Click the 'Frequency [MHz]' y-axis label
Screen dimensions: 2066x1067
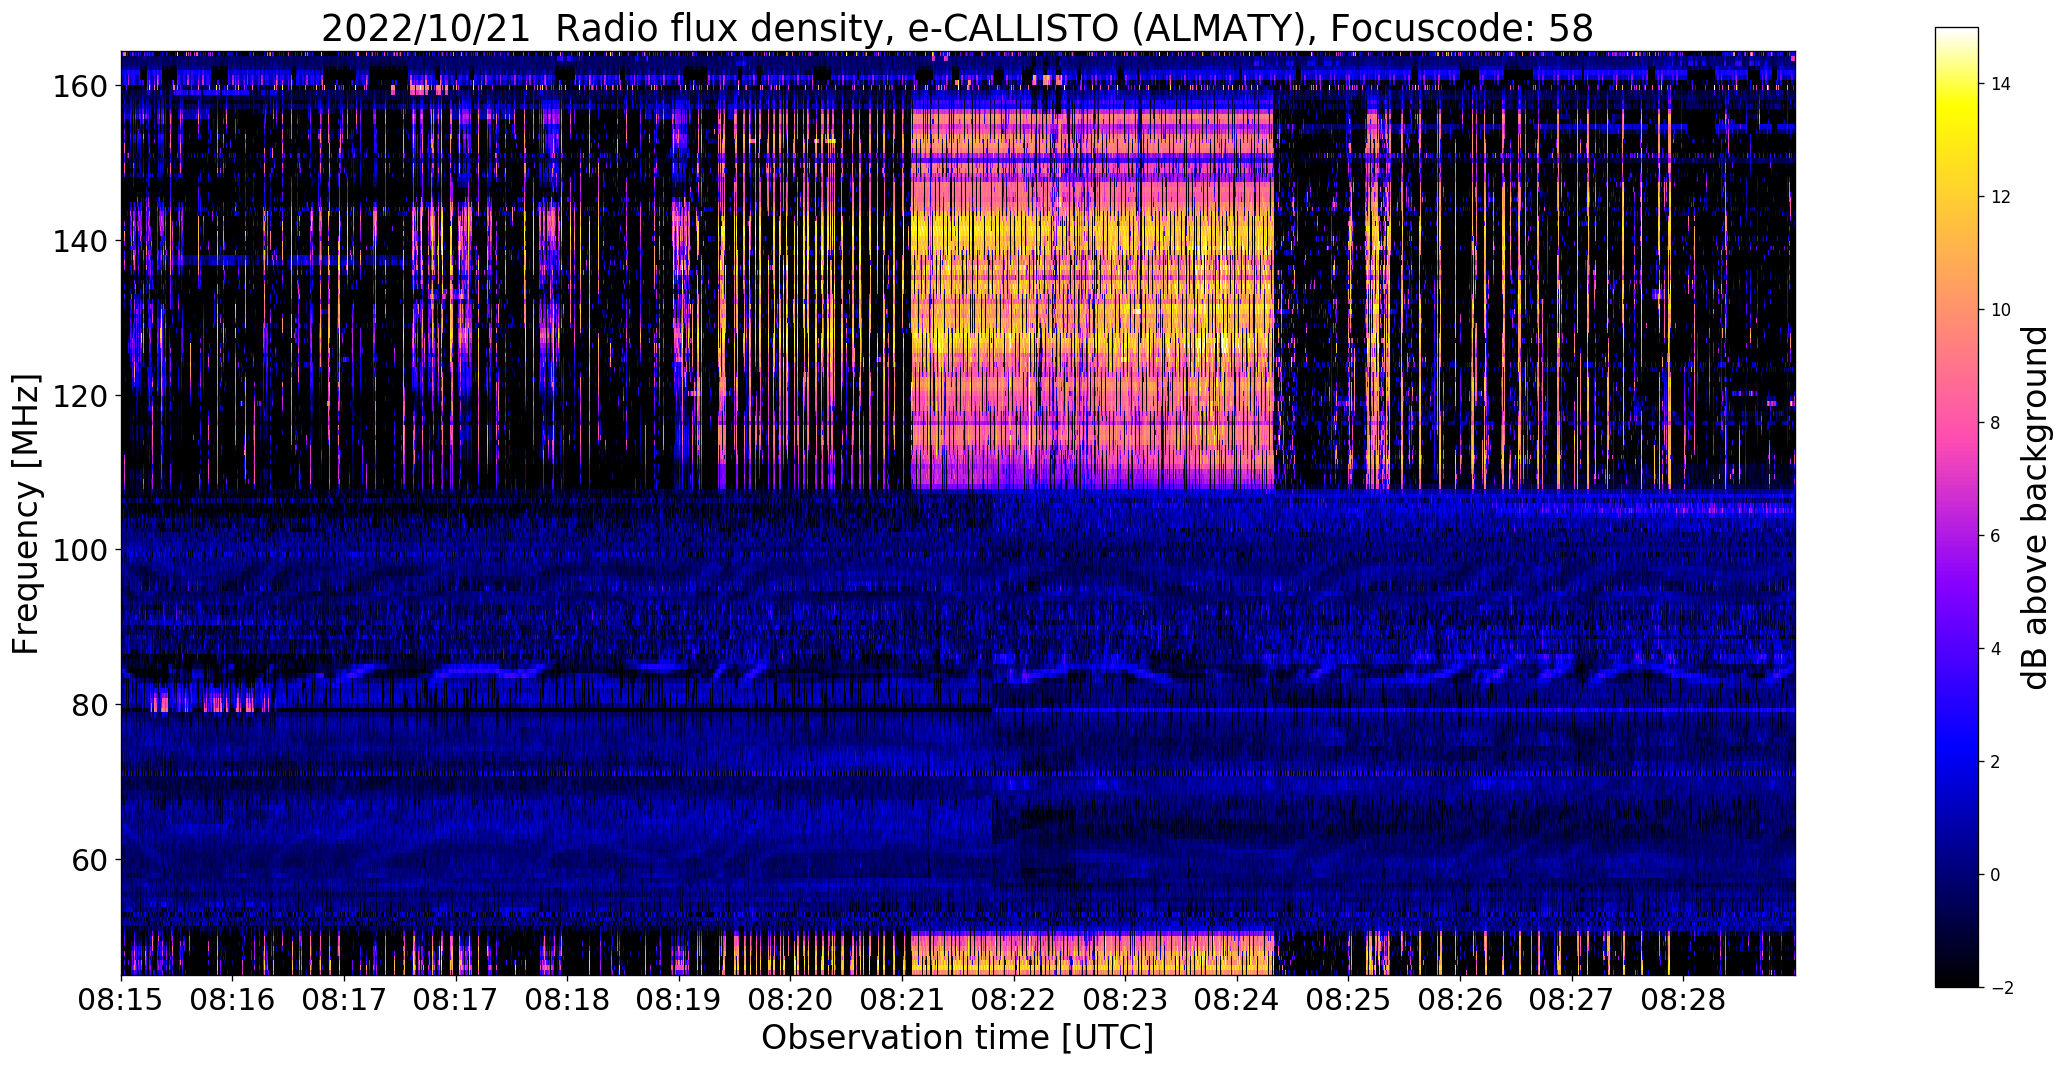(27, 514)
